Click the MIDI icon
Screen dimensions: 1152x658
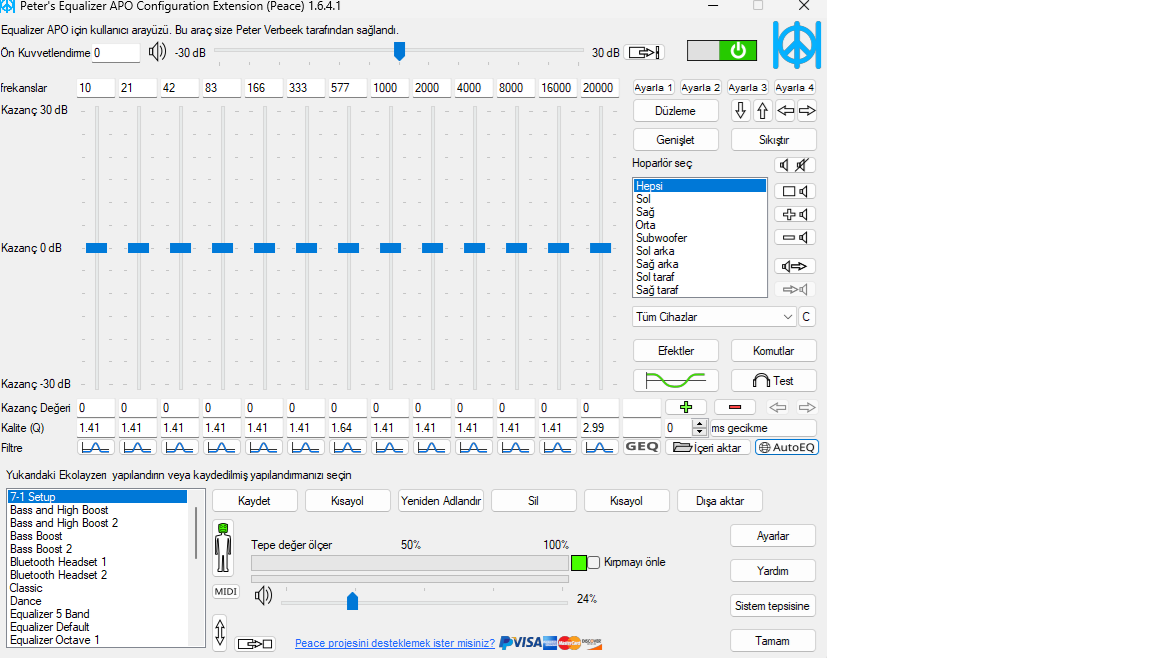pos(226,591)
